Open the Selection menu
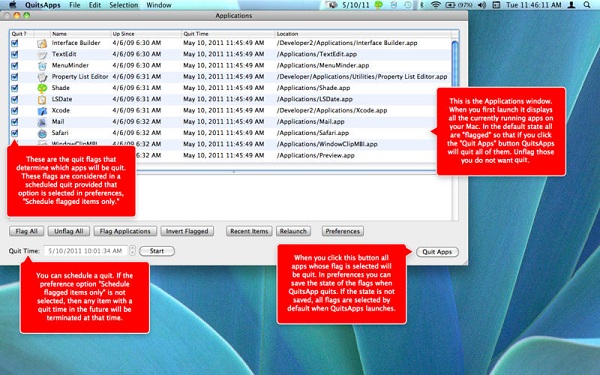Screen dimensions: 600x375 pos(123,5)
